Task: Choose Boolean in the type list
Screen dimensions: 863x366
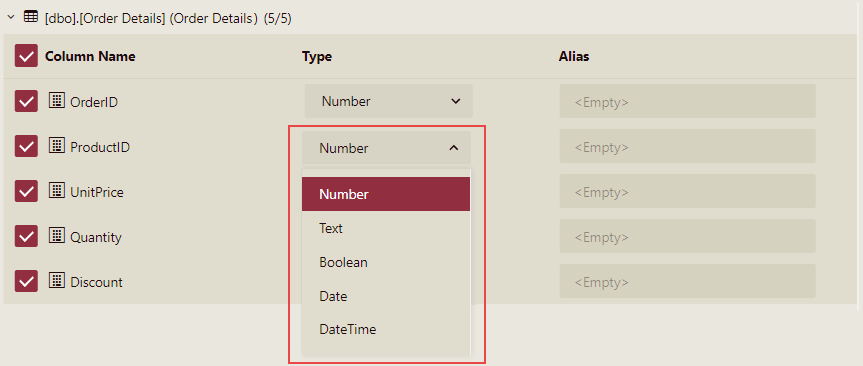Action: pyautogui.click(x=386, y=262)
